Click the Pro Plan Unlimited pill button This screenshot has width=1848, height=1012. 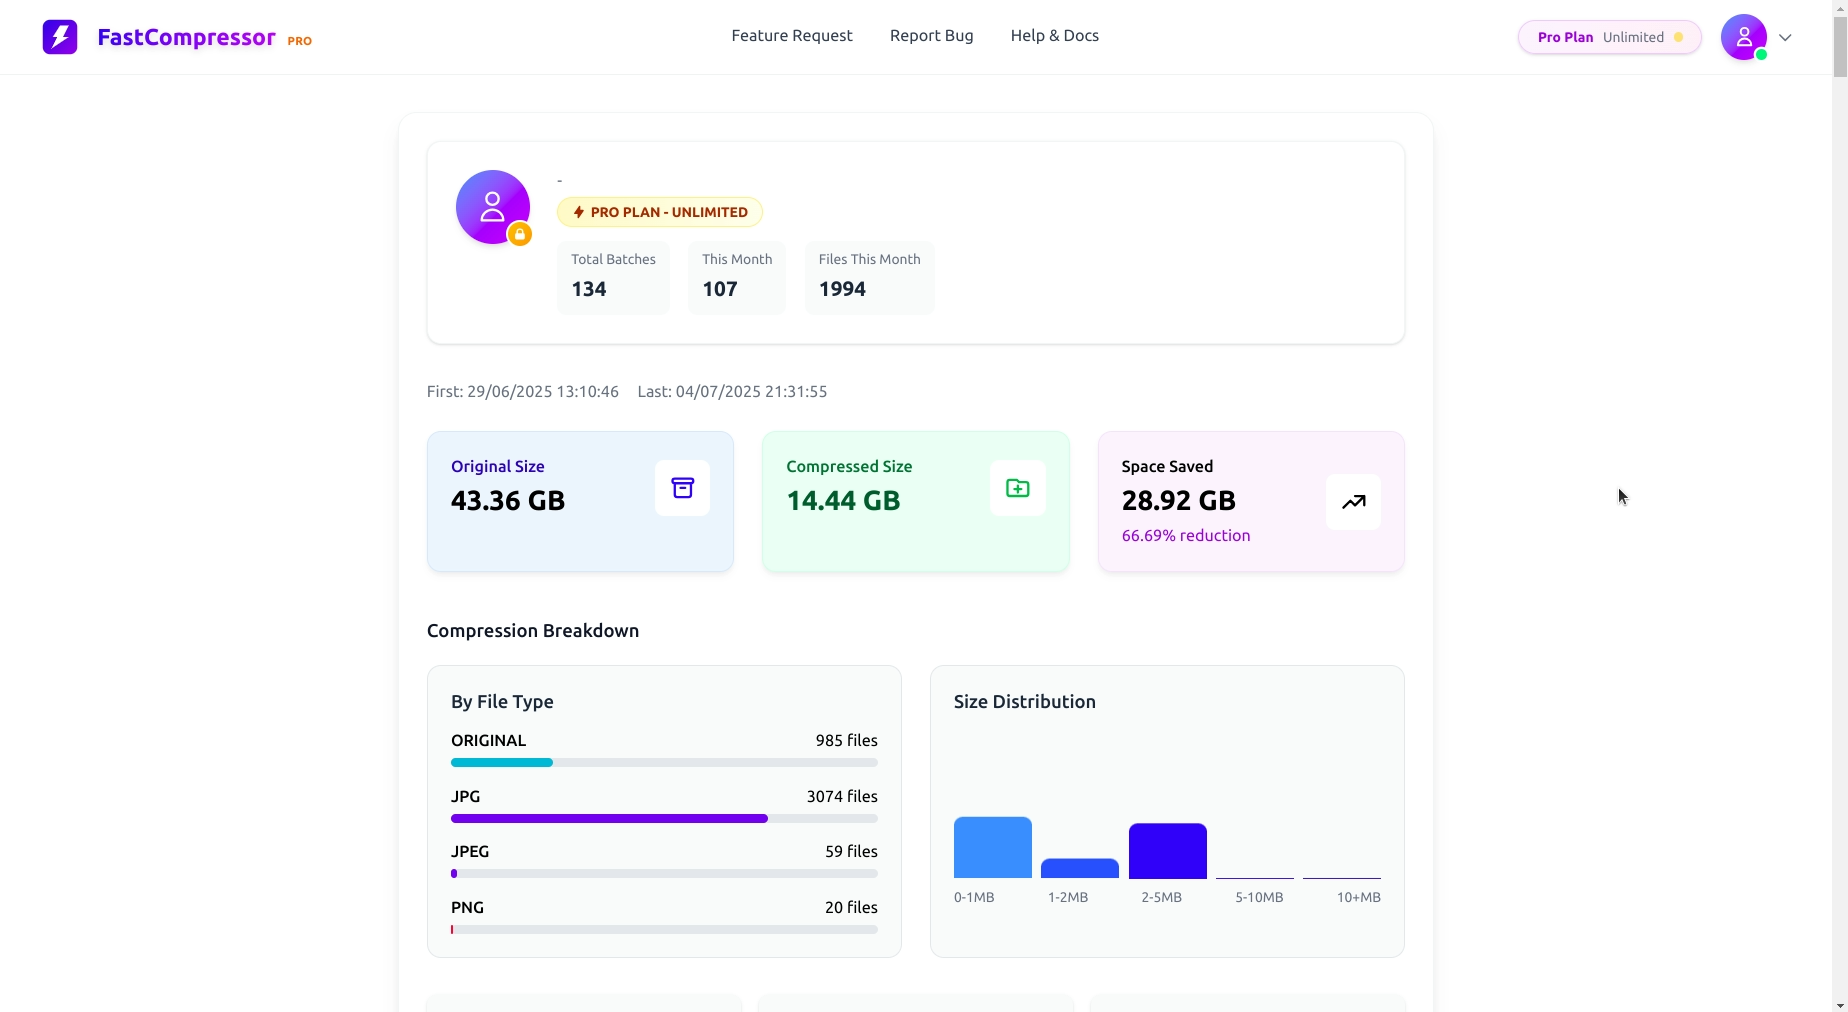pyautogui.click(x=1608, y=38)
